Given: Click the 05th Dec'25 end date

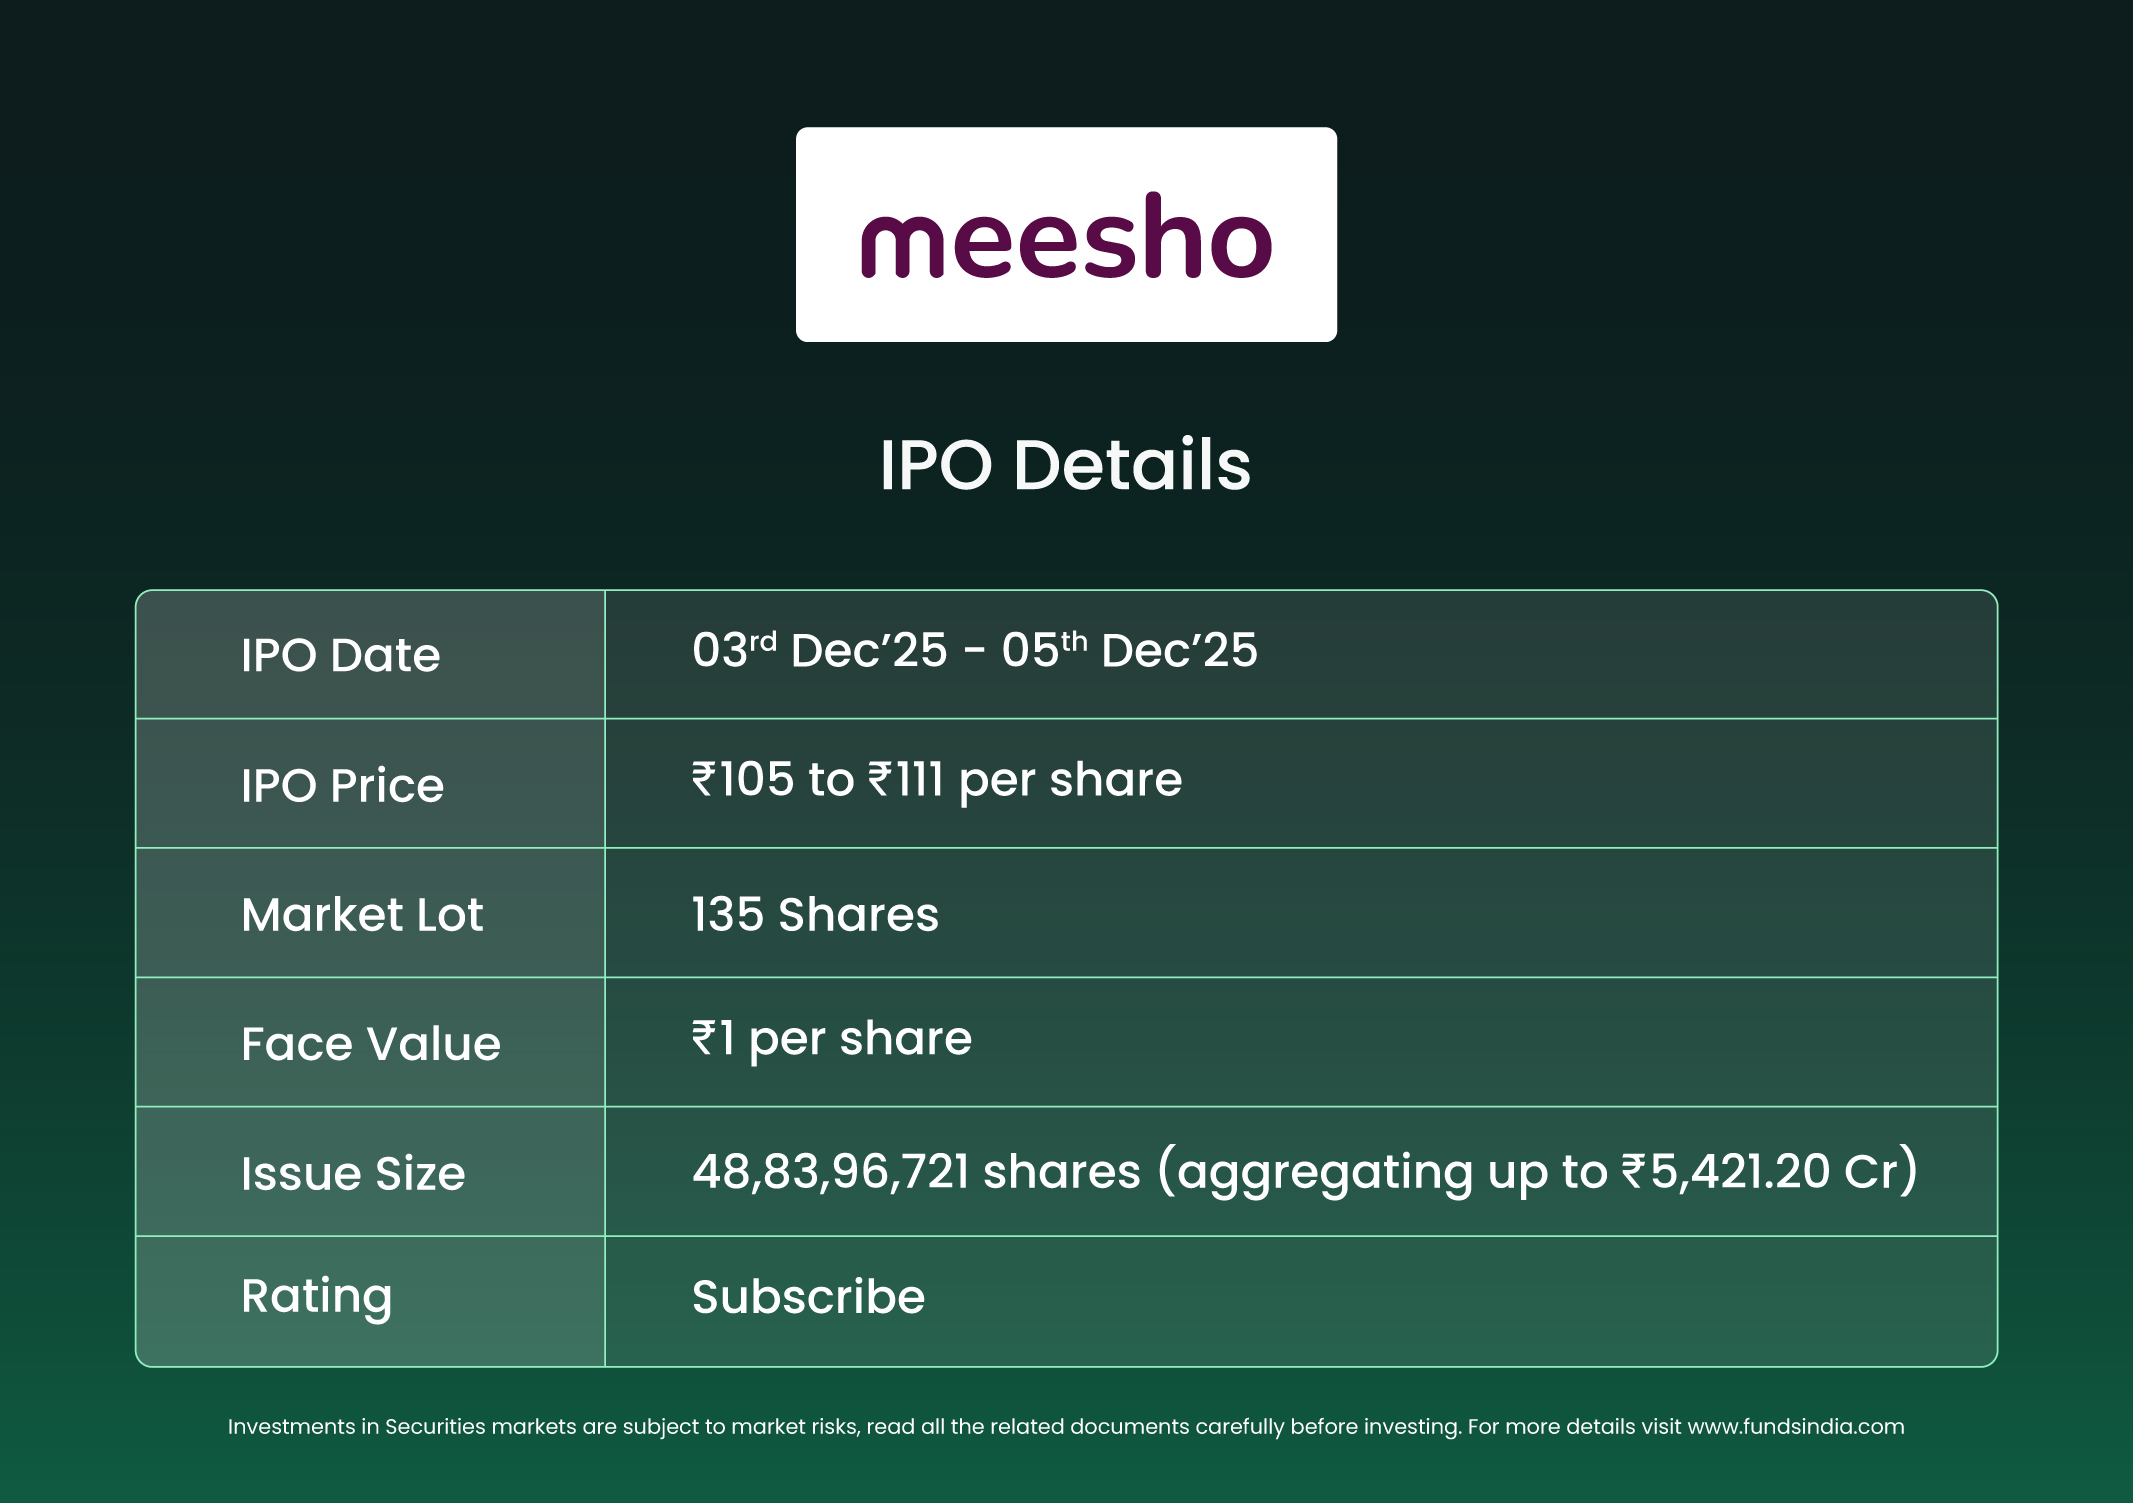Looking at the screenshot, I should tap(1129, 651).
